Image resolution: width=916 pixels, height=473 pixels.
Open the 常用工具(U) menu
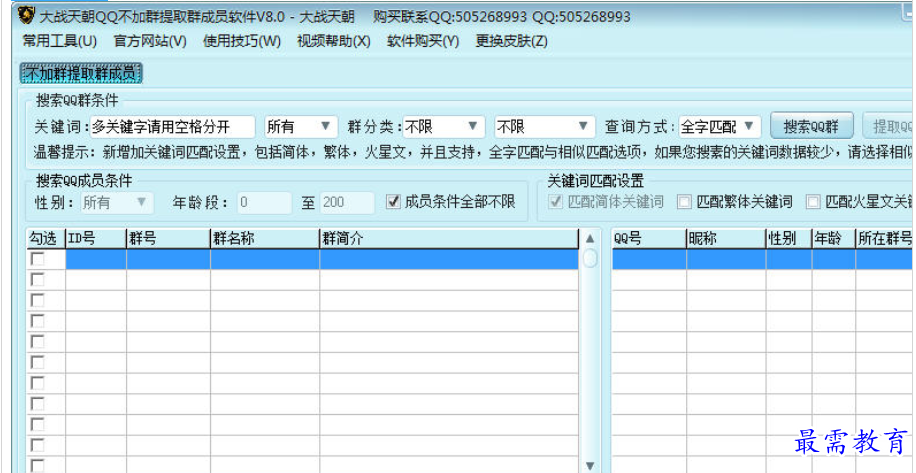(x=60, y=41)
